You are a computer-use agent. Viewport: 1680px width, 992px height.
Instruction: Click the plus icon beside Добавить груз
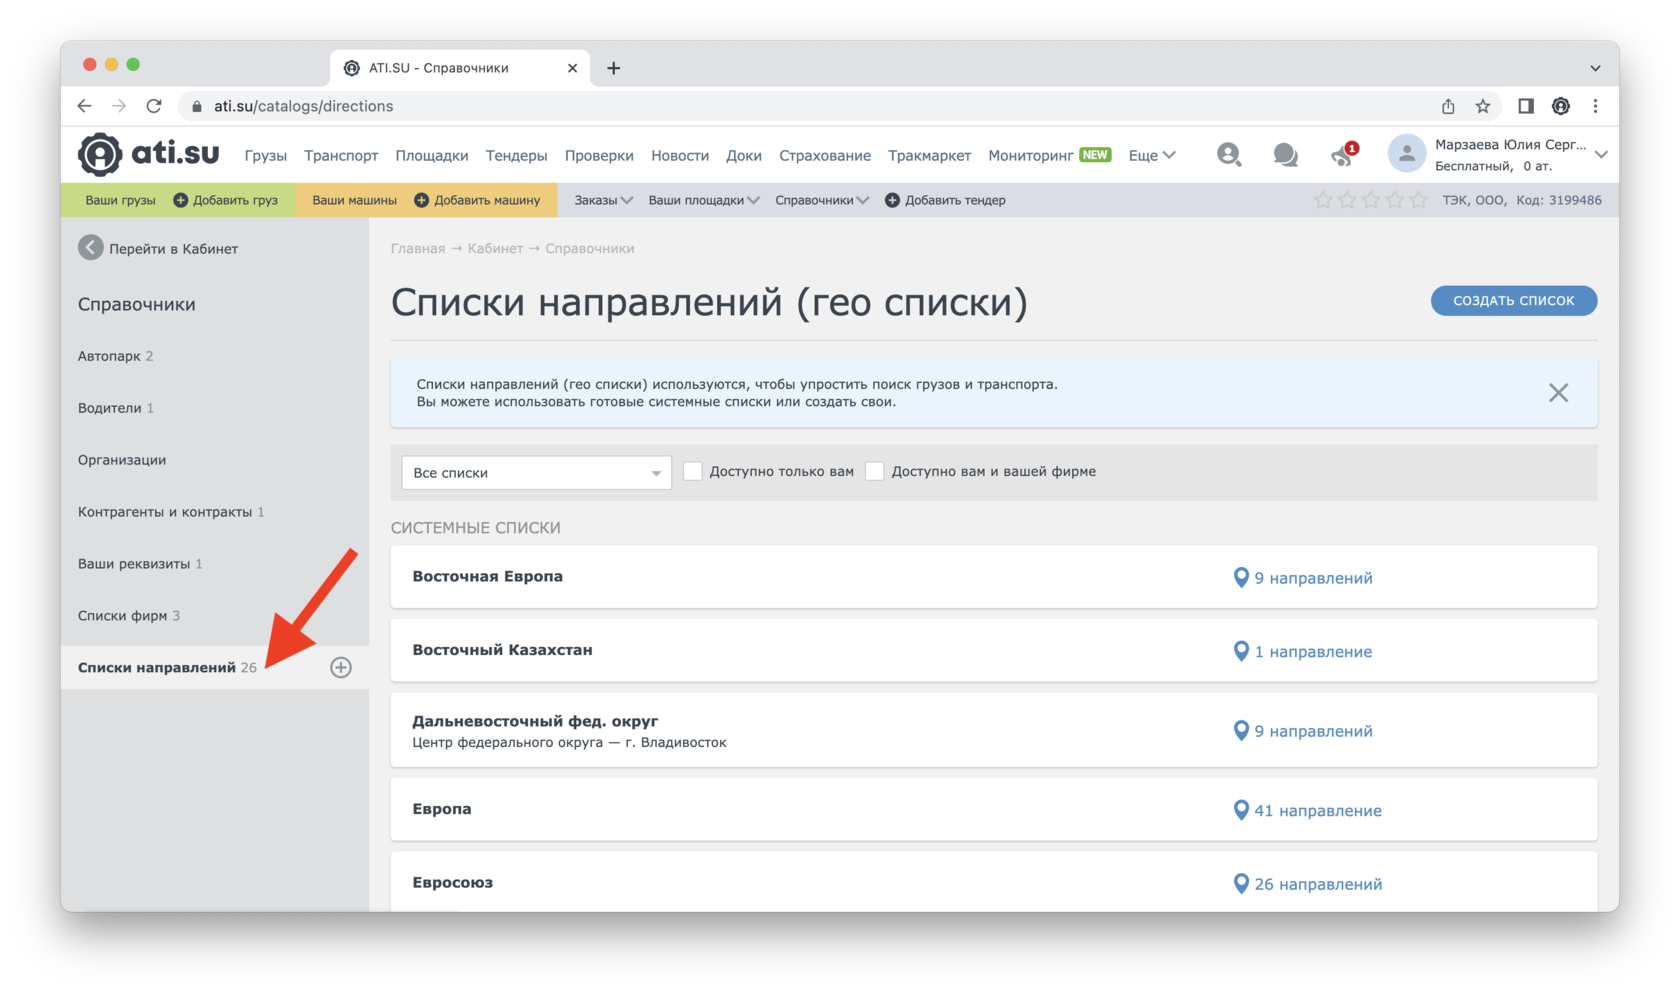click(181, 200)
